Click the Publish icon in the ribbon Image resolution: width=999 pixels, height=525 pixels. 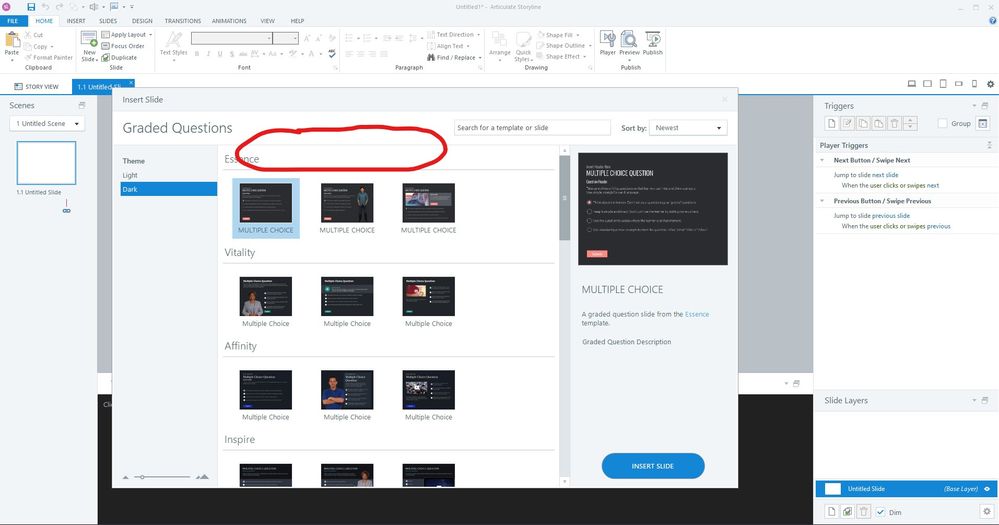[x=652, y=42]
